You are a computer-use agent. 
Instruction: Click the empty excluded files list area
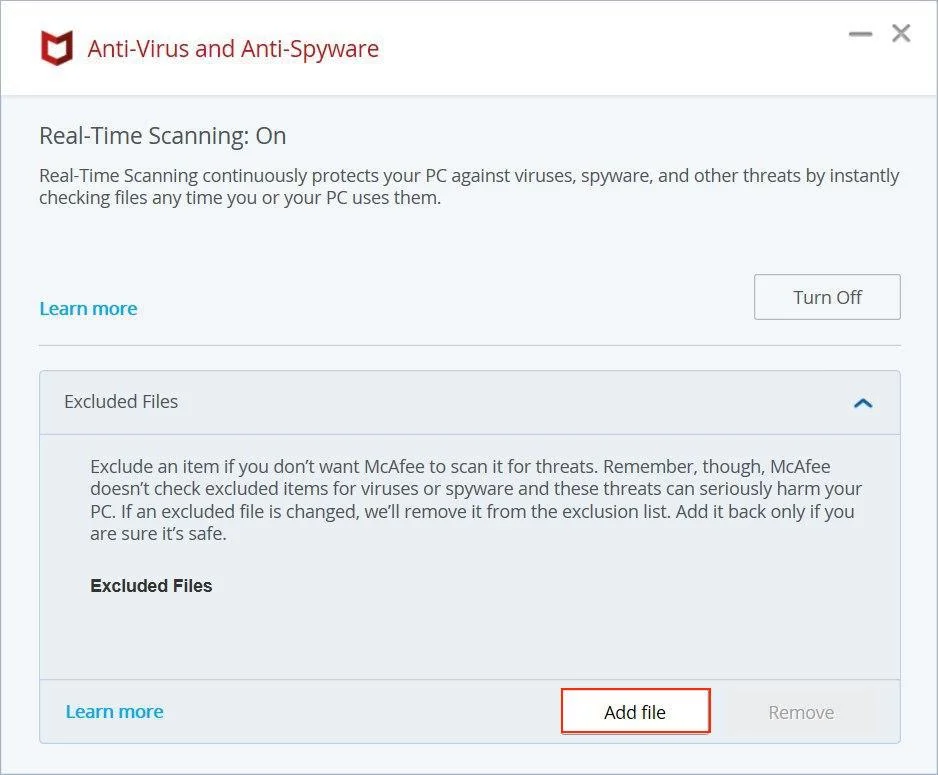(x=470, y=635)
